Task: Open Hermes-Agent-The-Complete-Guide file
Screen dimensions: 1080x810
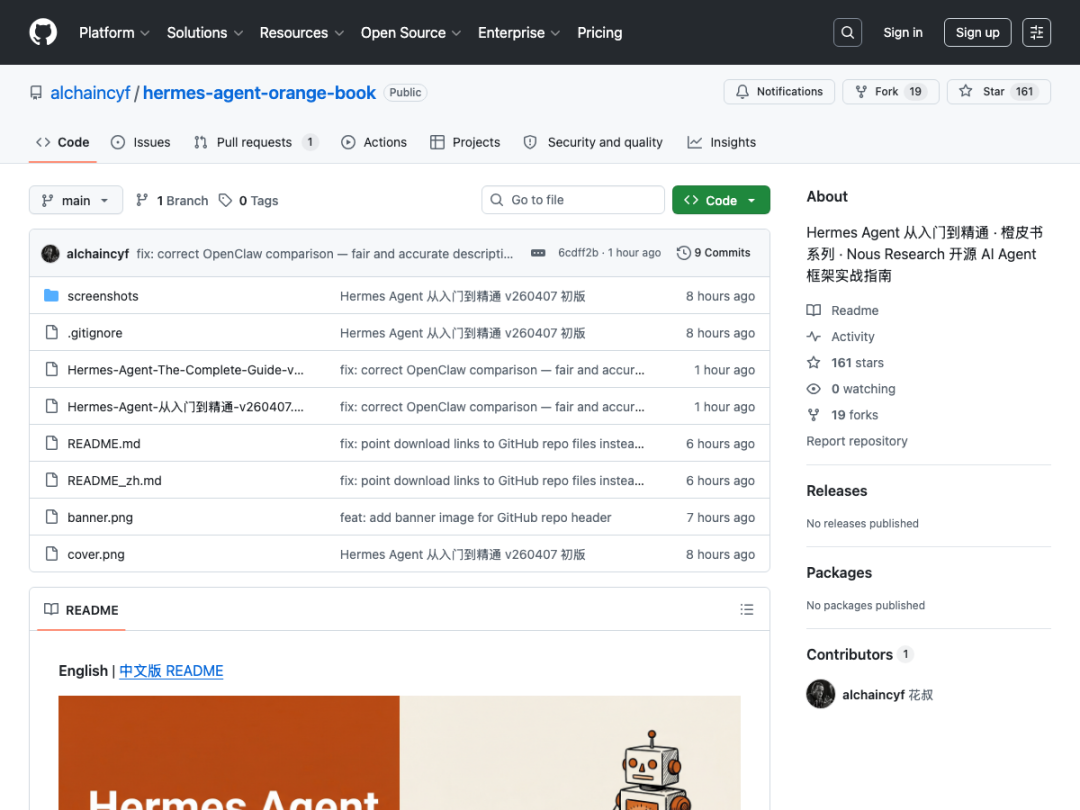Action: click(185, 370)
